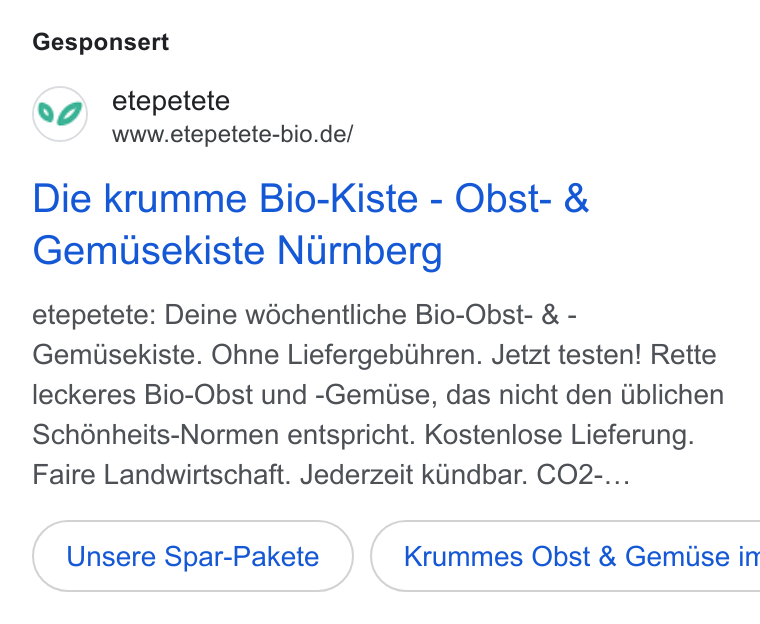This screenshot has width=760, height=624.
Task: Click "Schönheits-Normen entspricht" in the description
Action: [x=224, y=434]
